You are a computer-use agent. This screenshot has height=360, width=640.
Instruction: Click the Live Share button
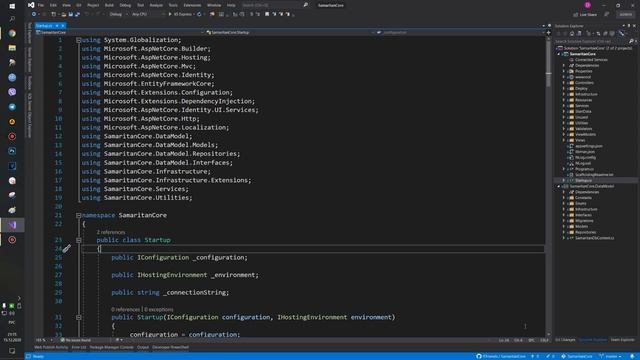(585, 14)
